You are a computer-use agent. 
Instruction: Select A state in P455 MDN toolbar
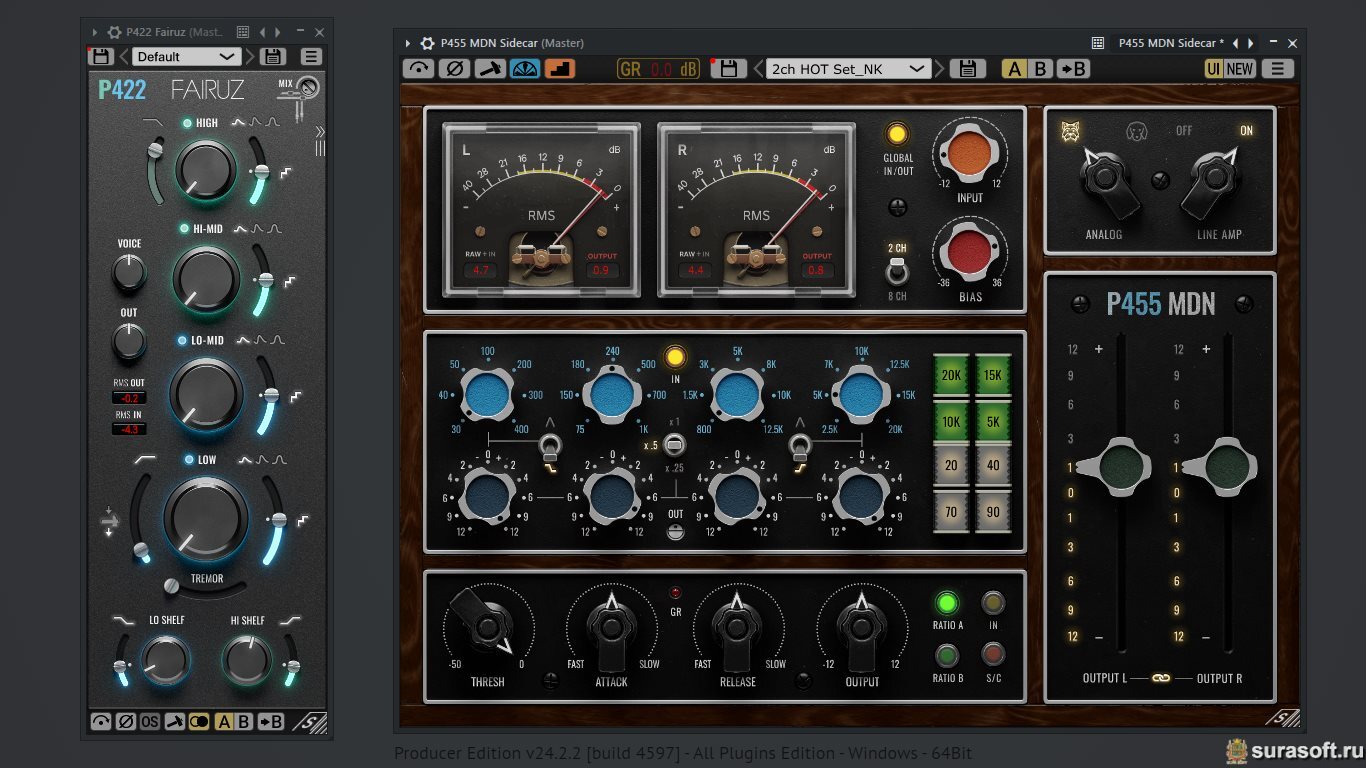(x=1015, y=69)
